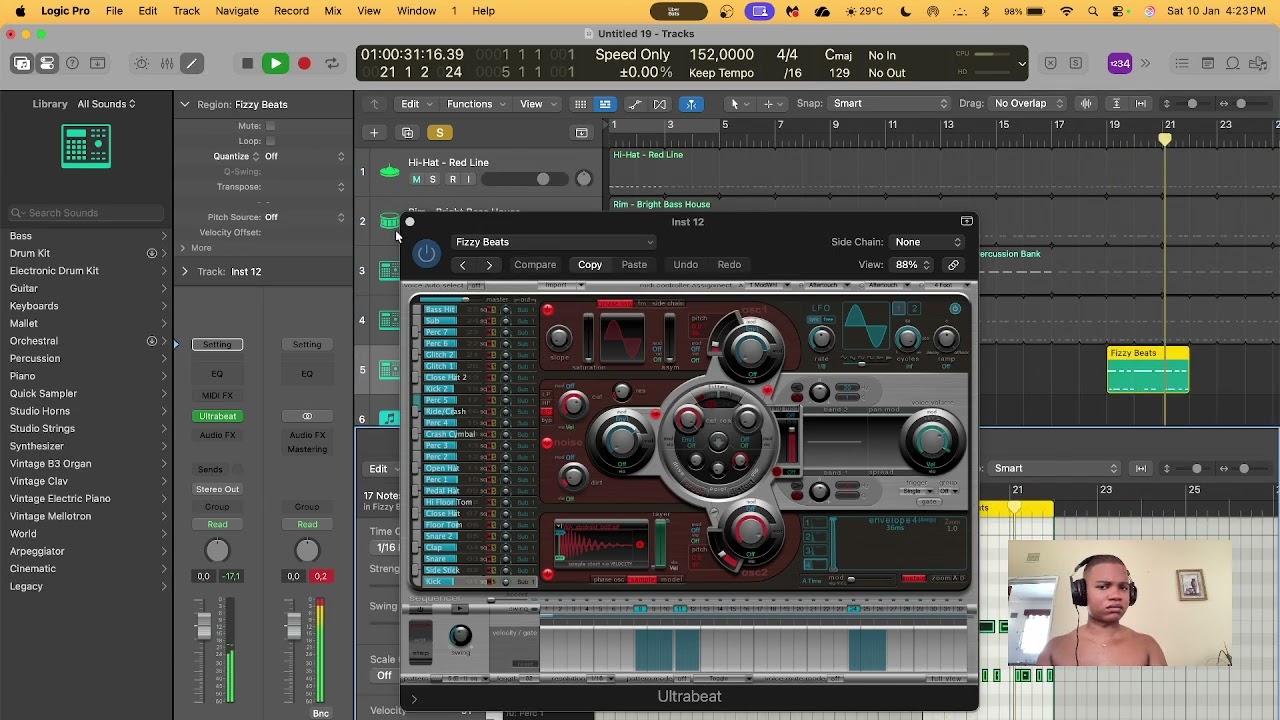Solo the Hi-Hat - Red Line track
Image resolution: width=1280 pixels, height=720 pixels.
tap(432, 179)
